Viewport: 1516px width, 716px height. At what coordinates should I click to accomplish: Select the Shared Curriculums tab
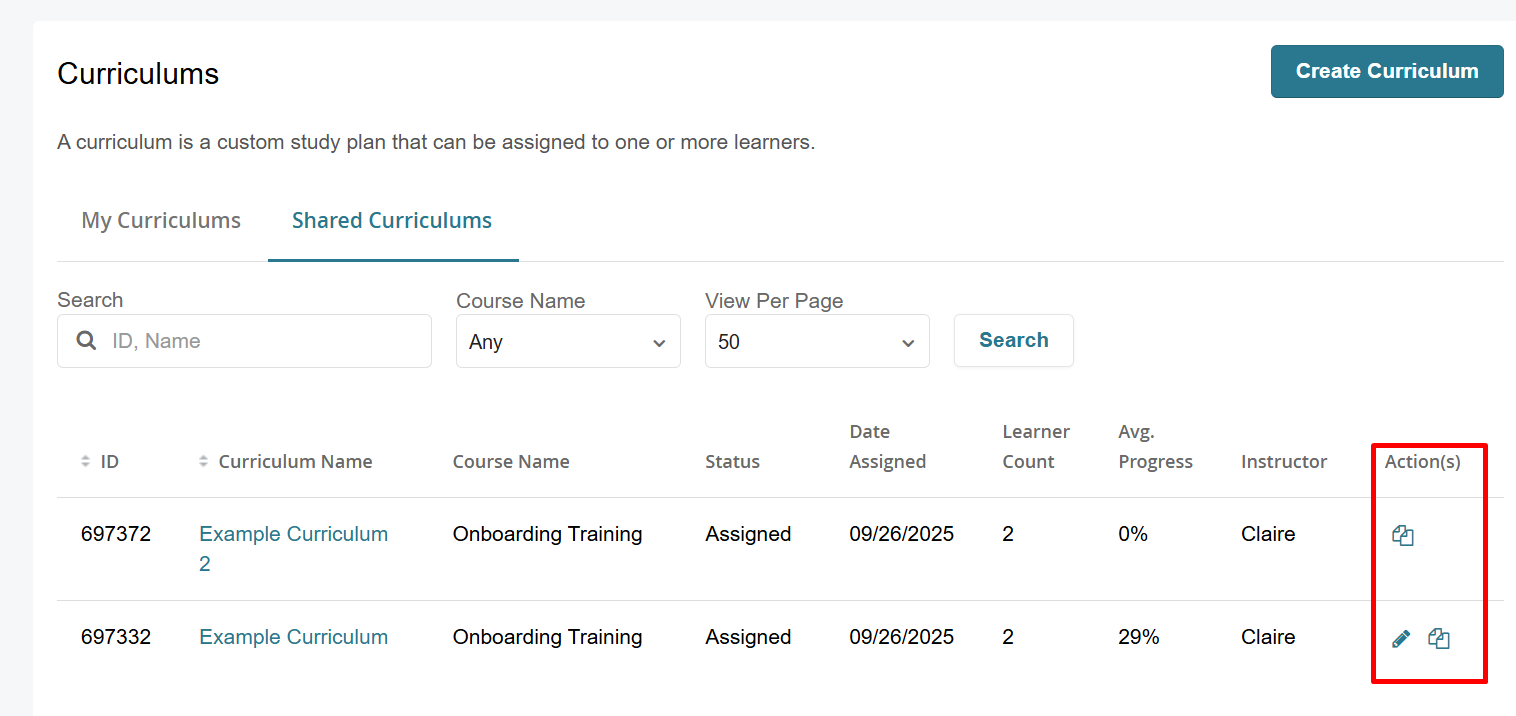click(392, 221)
